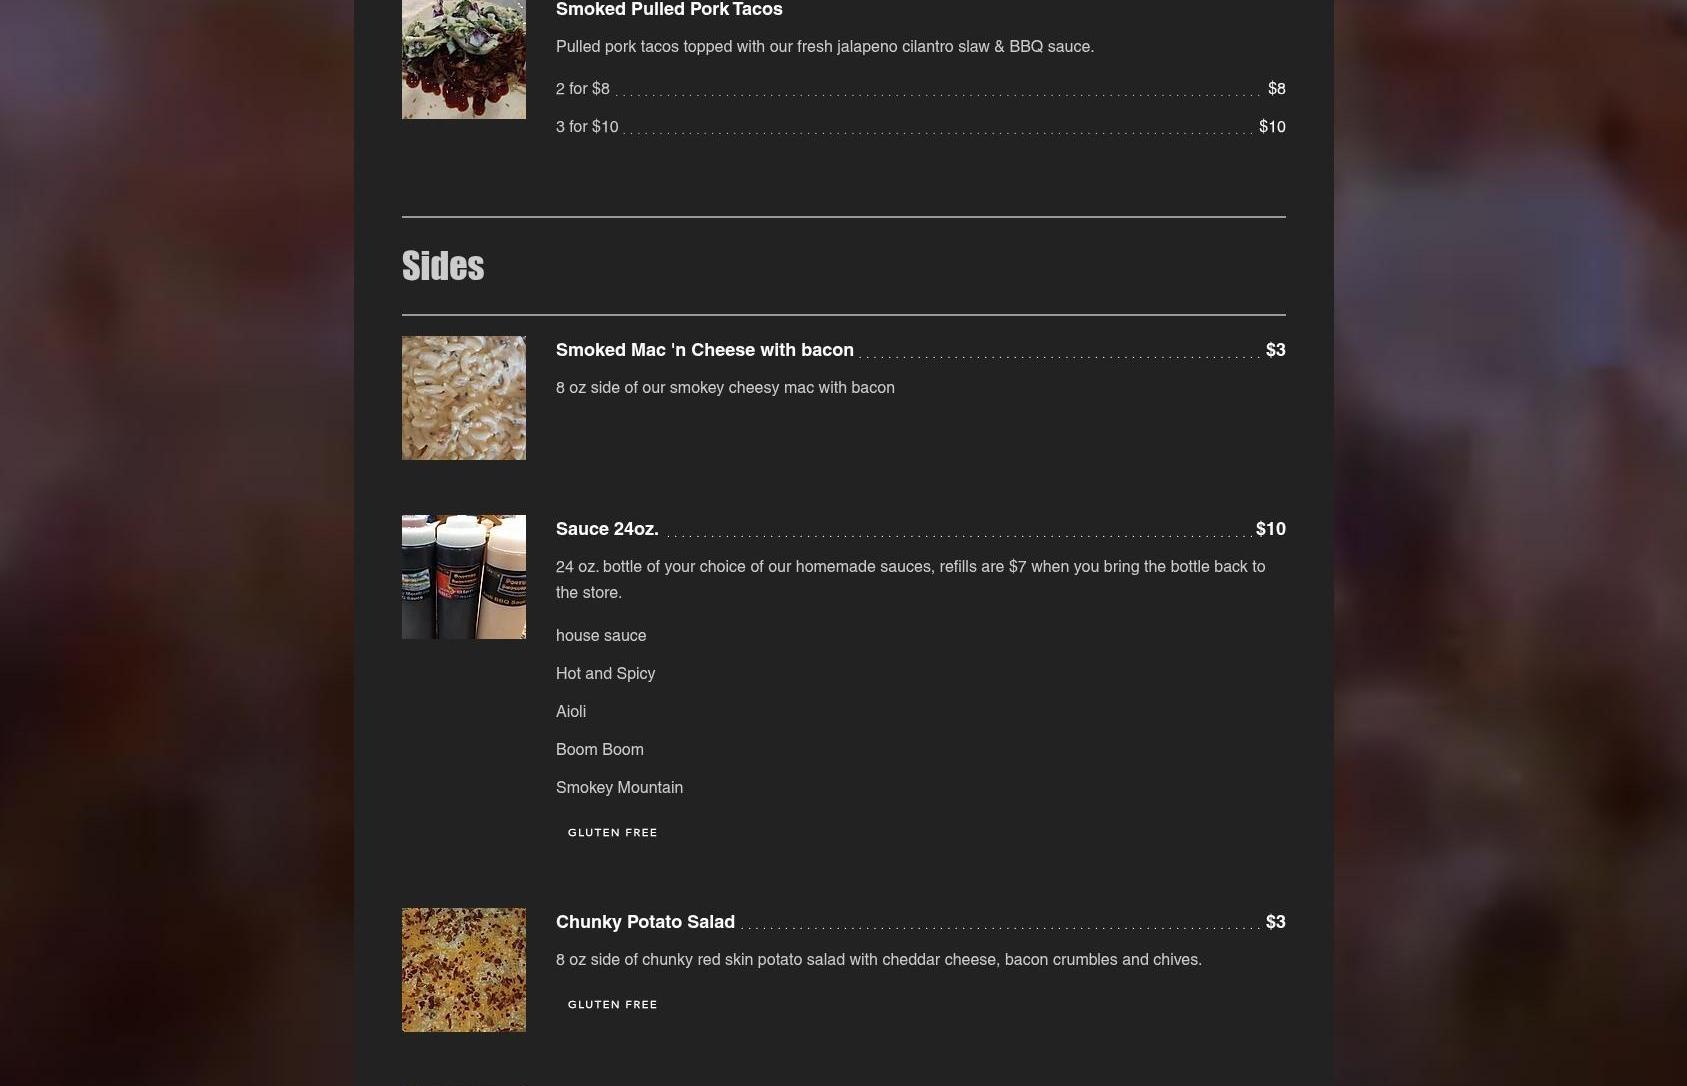Click the '2 for $8' taco option

click(x=582, y=89)
